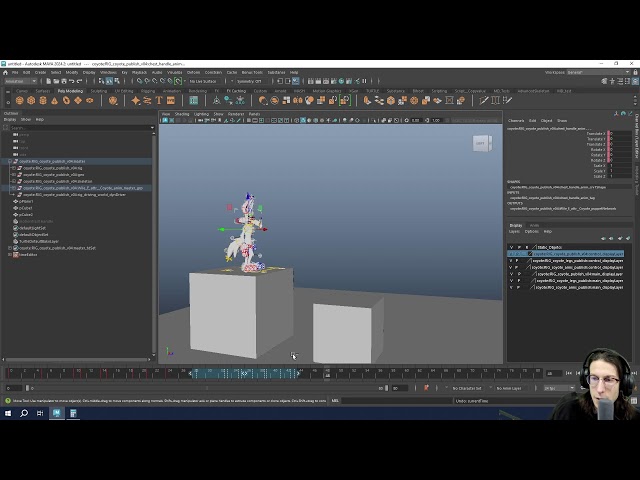Toggle the auto keyframe button

coord(426,388)
